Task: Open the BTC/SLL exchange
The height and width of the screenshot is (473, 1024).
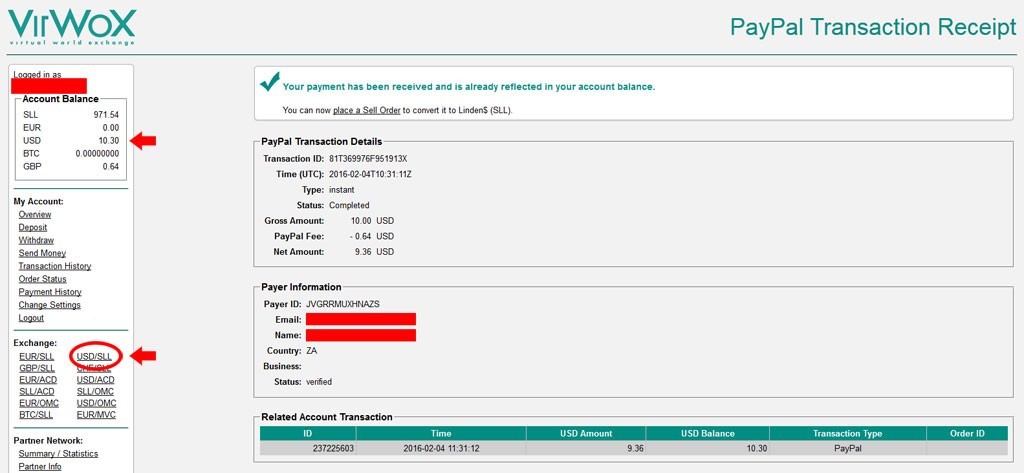Action: pos(36,416)
